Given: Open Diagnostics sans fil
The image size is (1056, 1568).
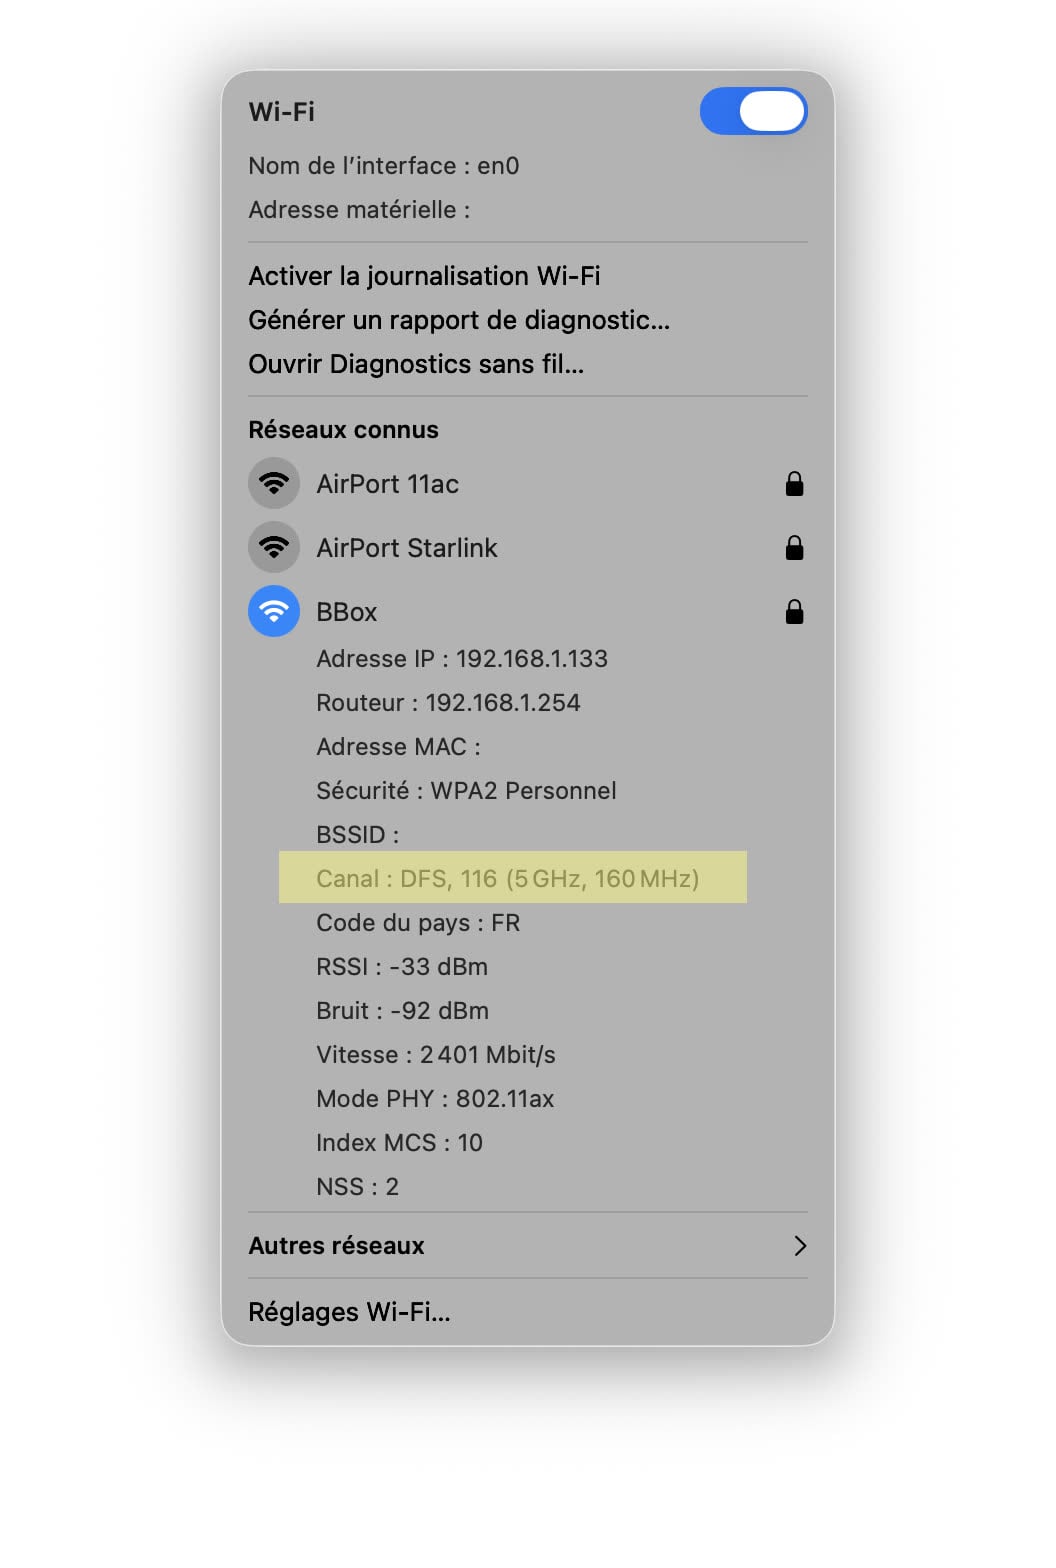Looking at the screenshot, I should click(x=416, y=364).
